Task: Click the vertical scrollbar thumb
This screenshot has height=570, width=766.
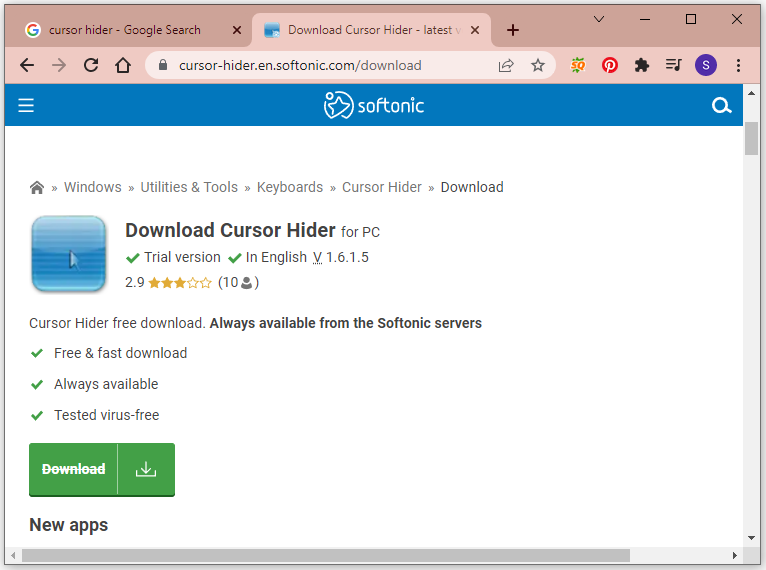Action: tap(751, 139)
